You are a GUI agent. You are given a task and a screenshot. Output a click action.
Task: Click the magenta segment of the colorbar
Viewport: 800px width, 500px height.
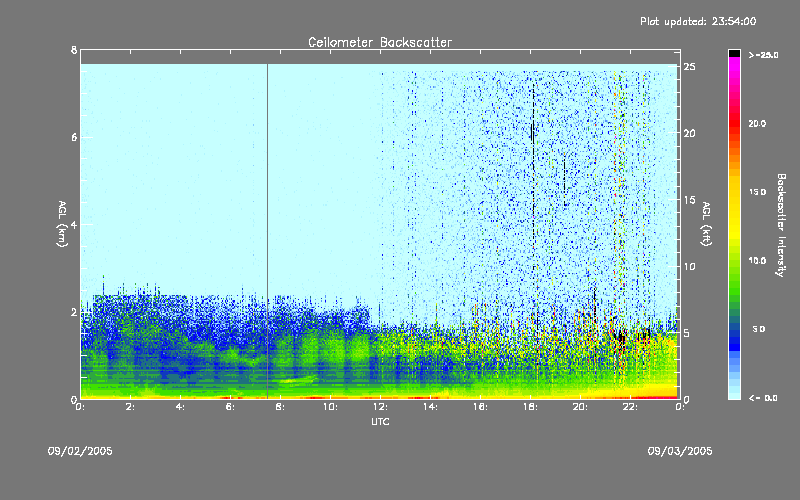[x=734, y=64]
